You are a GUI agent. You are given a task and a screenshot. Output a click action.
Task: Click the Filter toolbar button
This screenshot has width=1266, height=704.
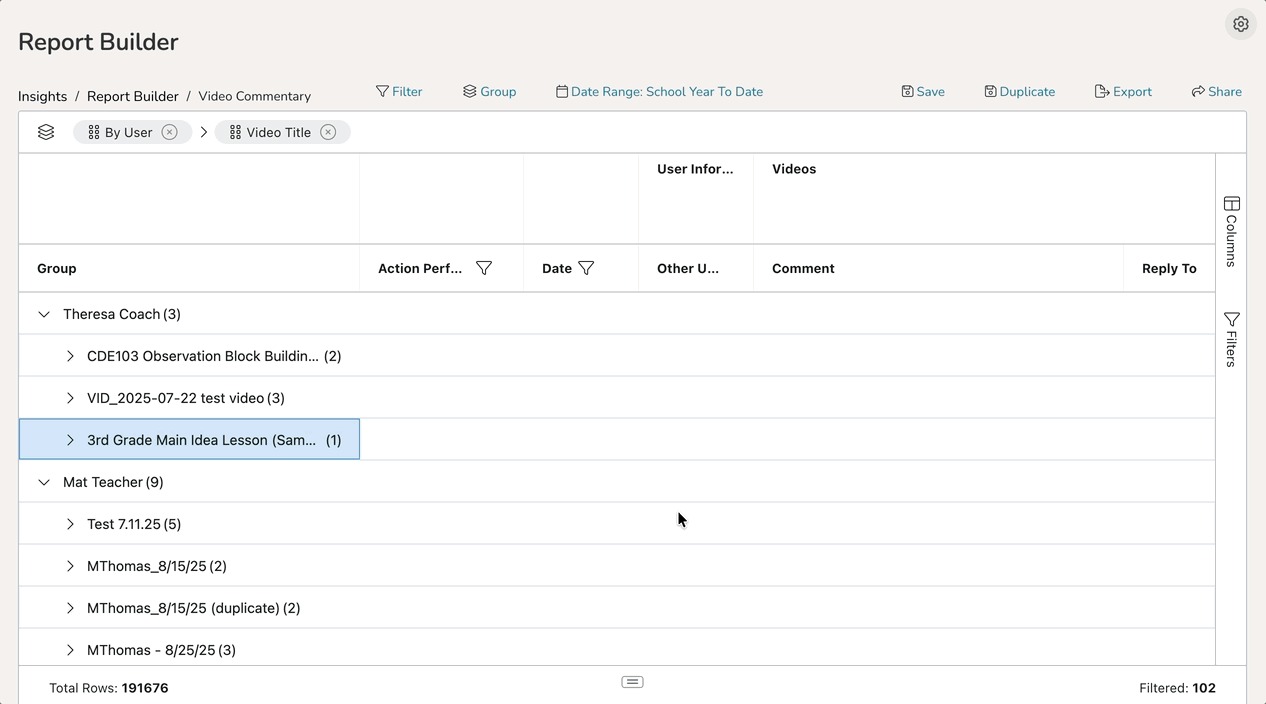[399, 92]
